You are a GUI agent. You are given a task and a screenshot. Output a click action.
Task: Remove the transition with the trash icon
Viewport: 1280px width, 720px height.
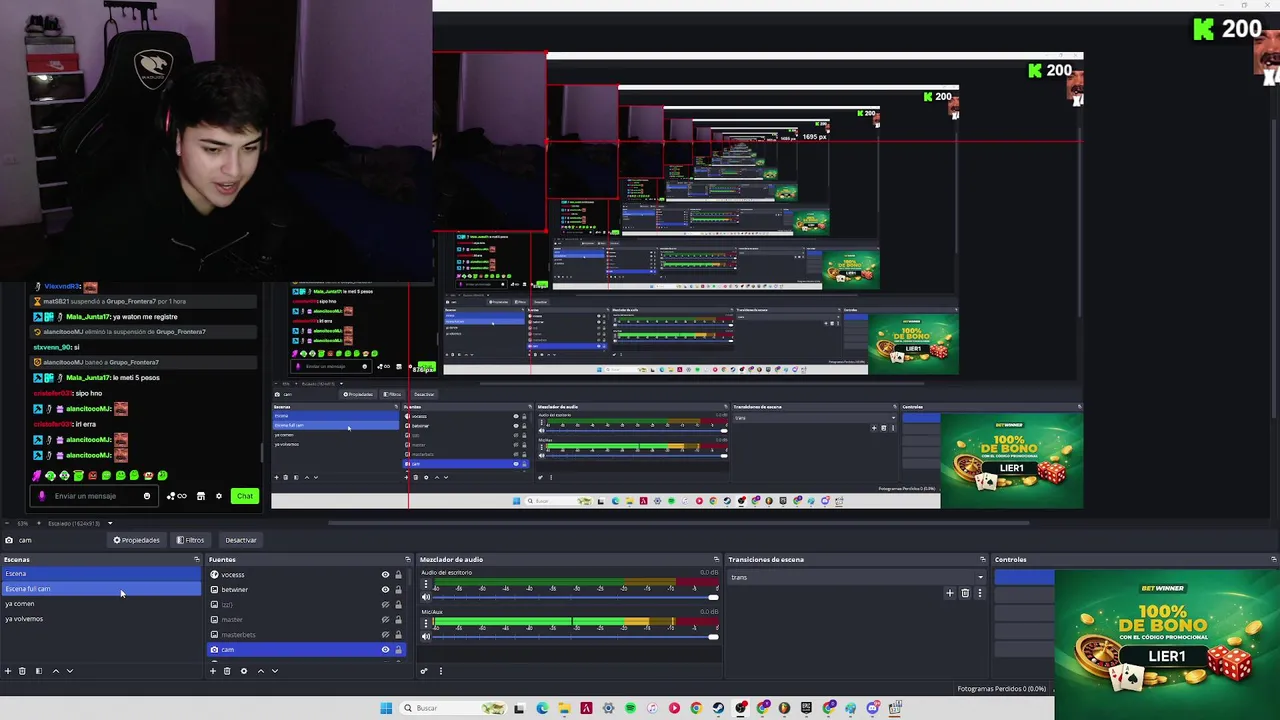965,593
